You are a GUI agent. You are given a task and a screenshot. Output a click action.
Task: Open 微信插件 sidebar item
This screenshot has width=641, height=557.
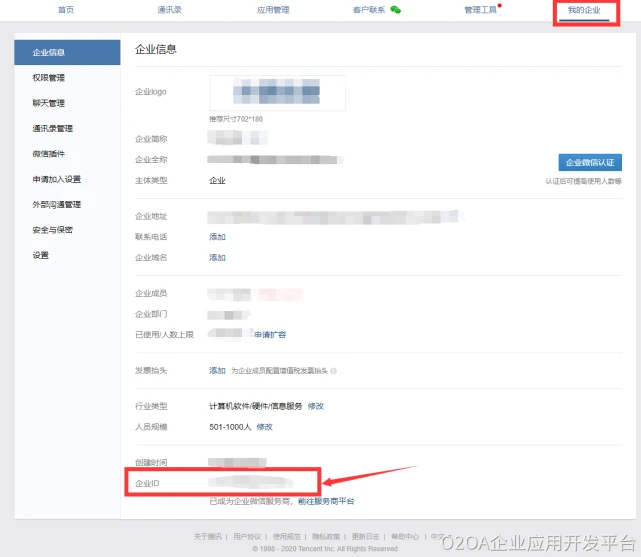[49, 154]
